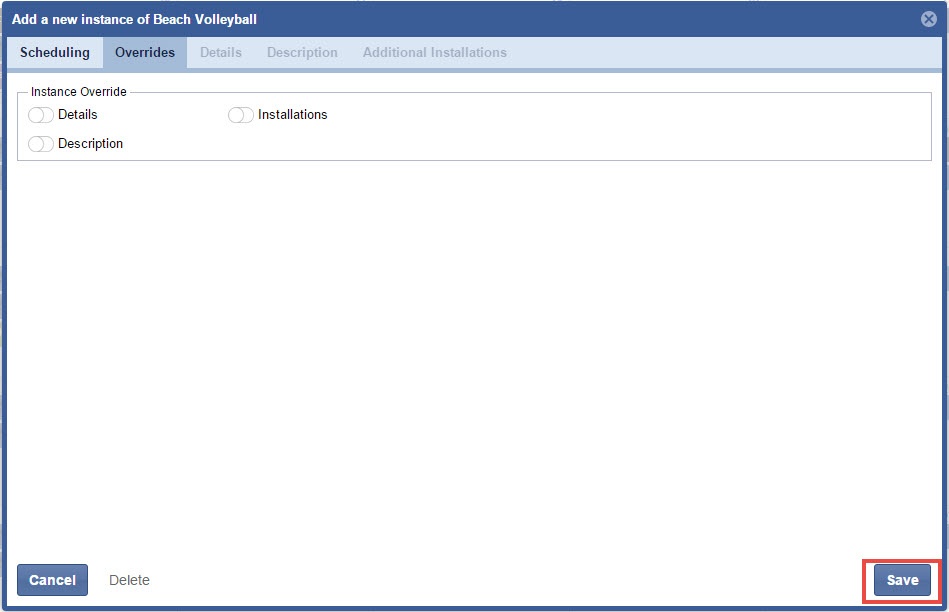This screenshot has height=612, width=949.
Task: Click the empty area below Instance Override box
Action: [474, 350]
